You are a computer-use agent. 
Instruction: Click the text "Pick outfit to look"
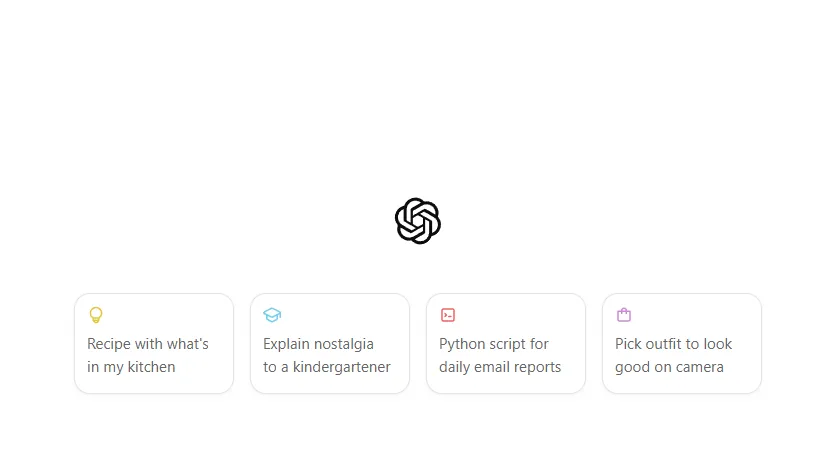click(x=674, y=344)
